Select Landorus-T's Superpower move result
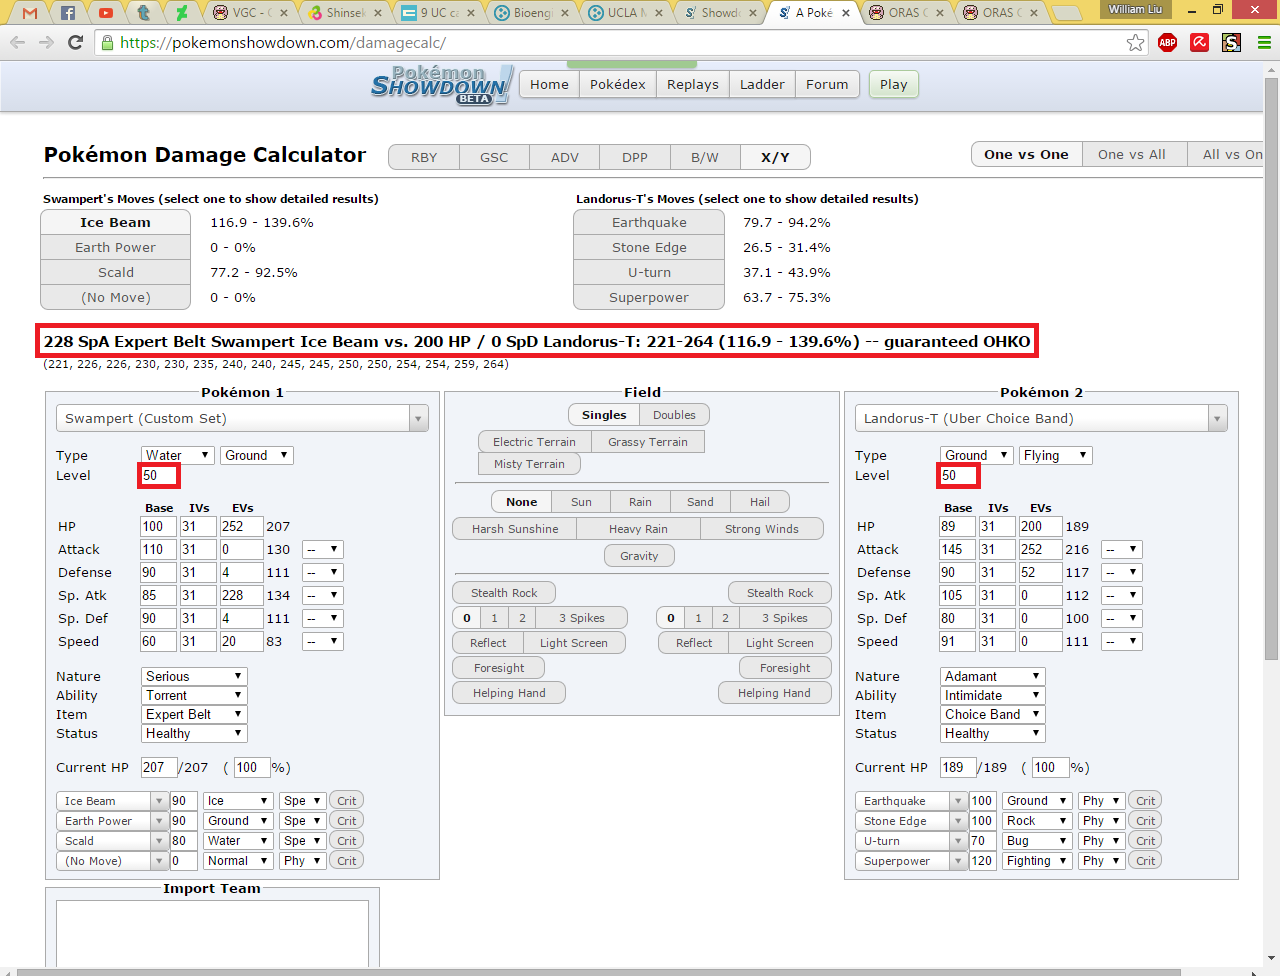The height and width of the screenshot is (976, 1280). pos(649,297)
